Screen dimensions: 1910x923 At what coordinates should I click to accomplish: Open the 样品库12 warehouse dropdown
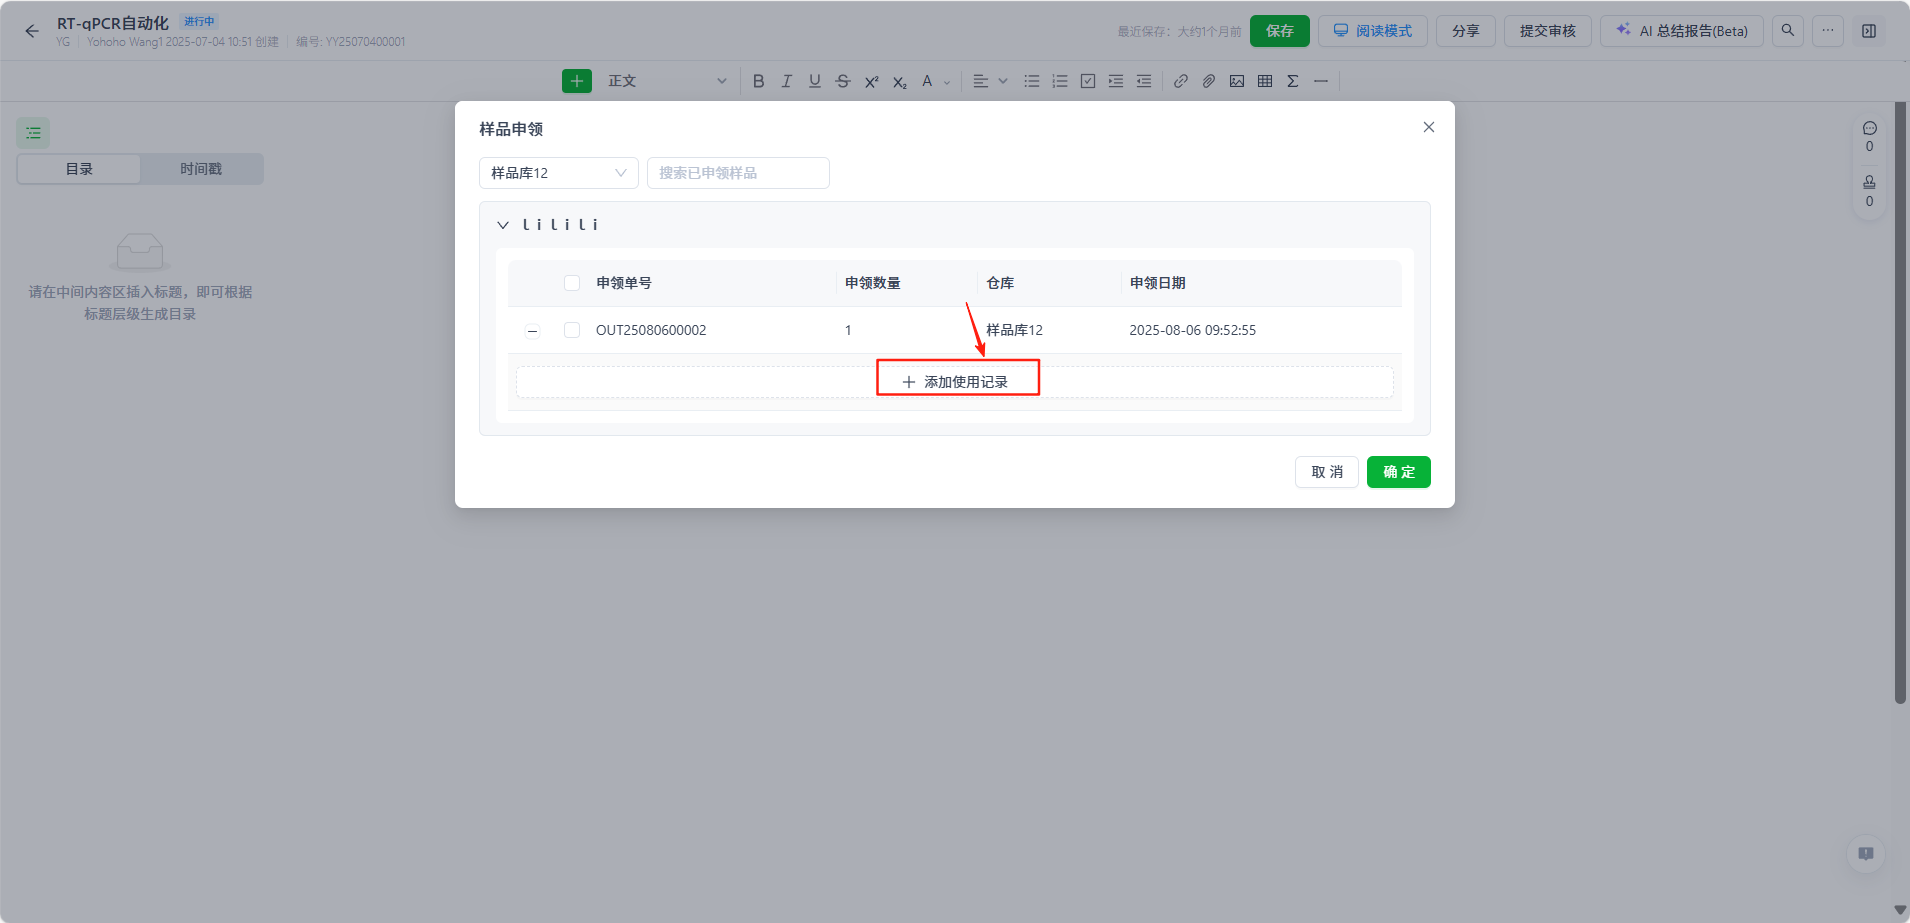[558, 173]
